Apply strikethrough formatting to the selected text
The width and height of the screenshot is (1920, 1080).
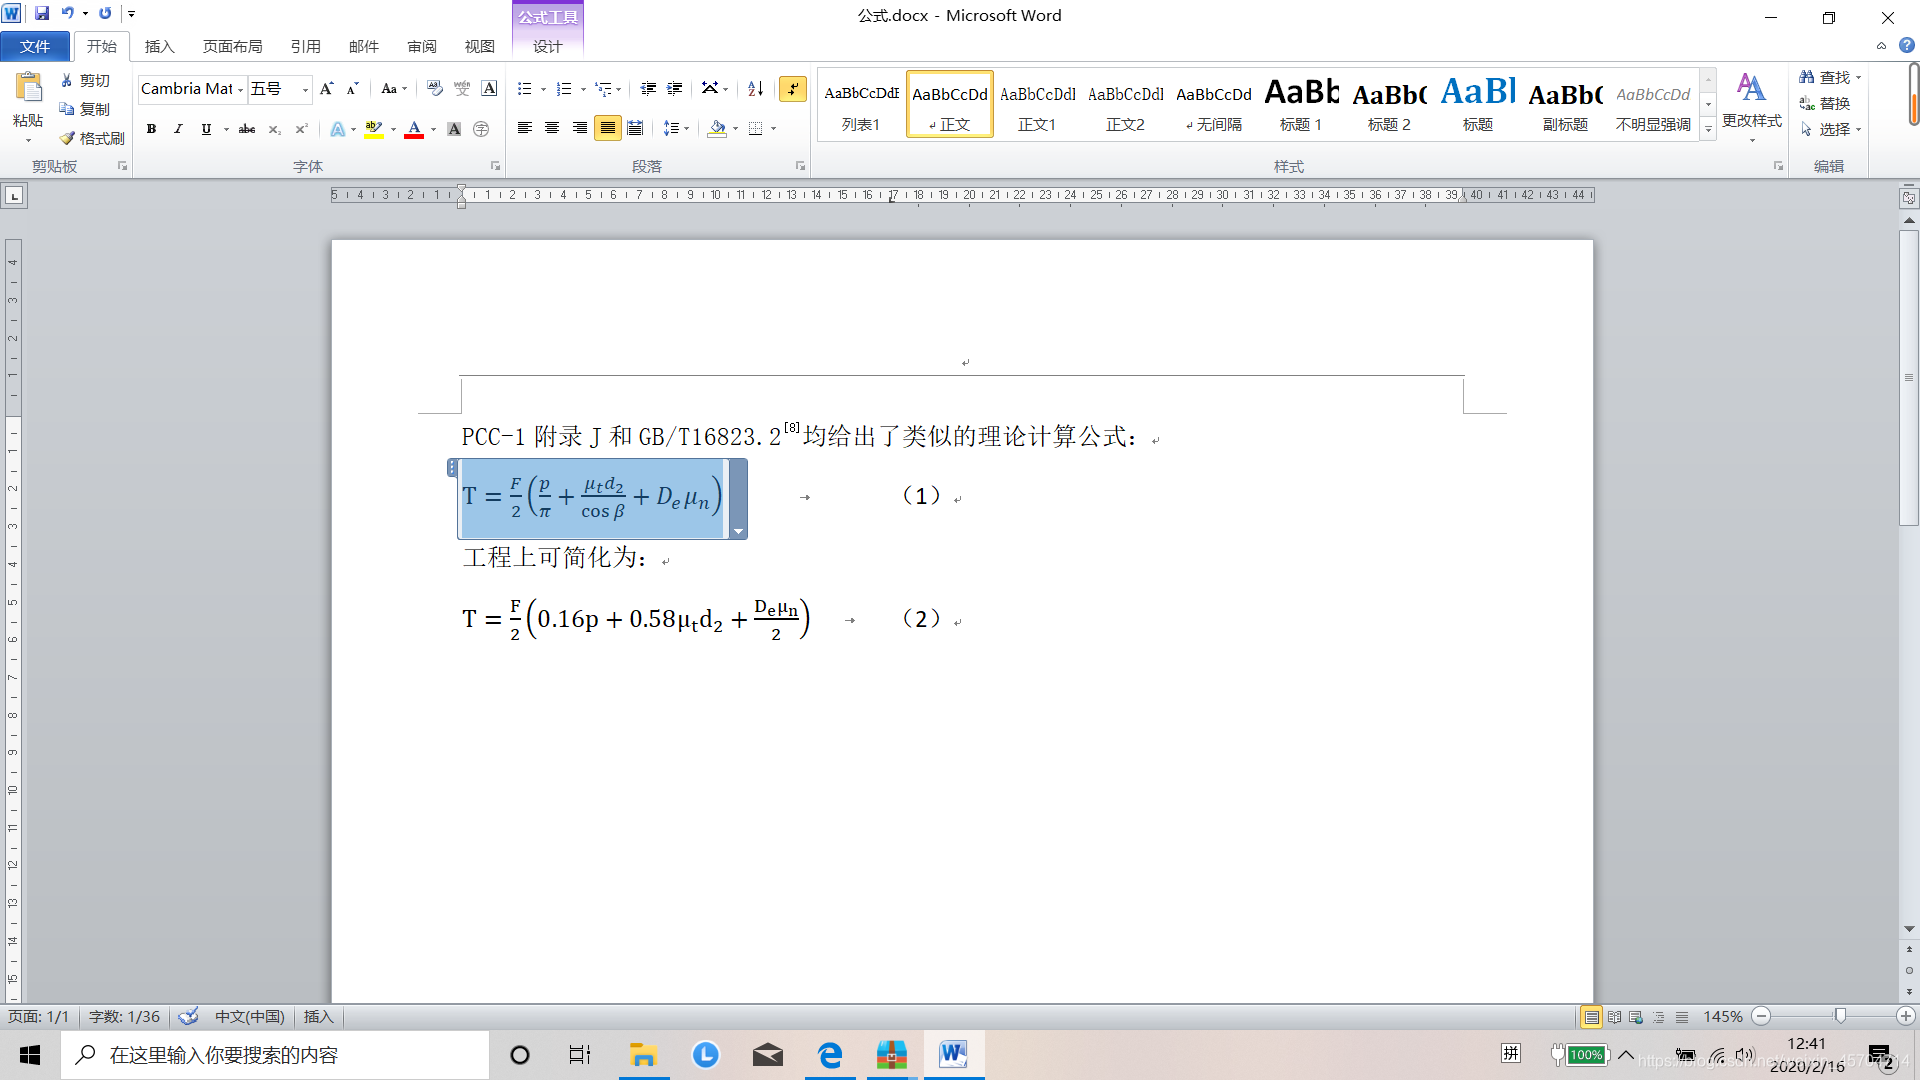click(x=247, y=129)
